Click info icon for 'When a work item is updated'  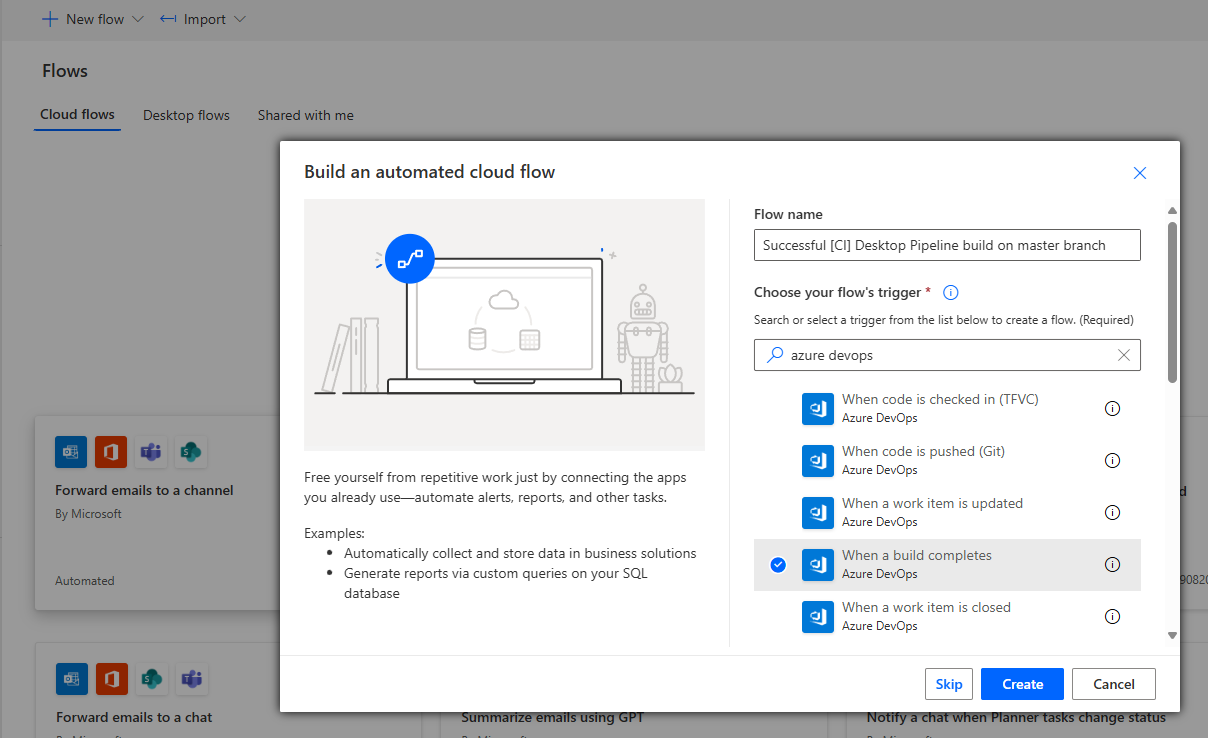[1111, 513]
